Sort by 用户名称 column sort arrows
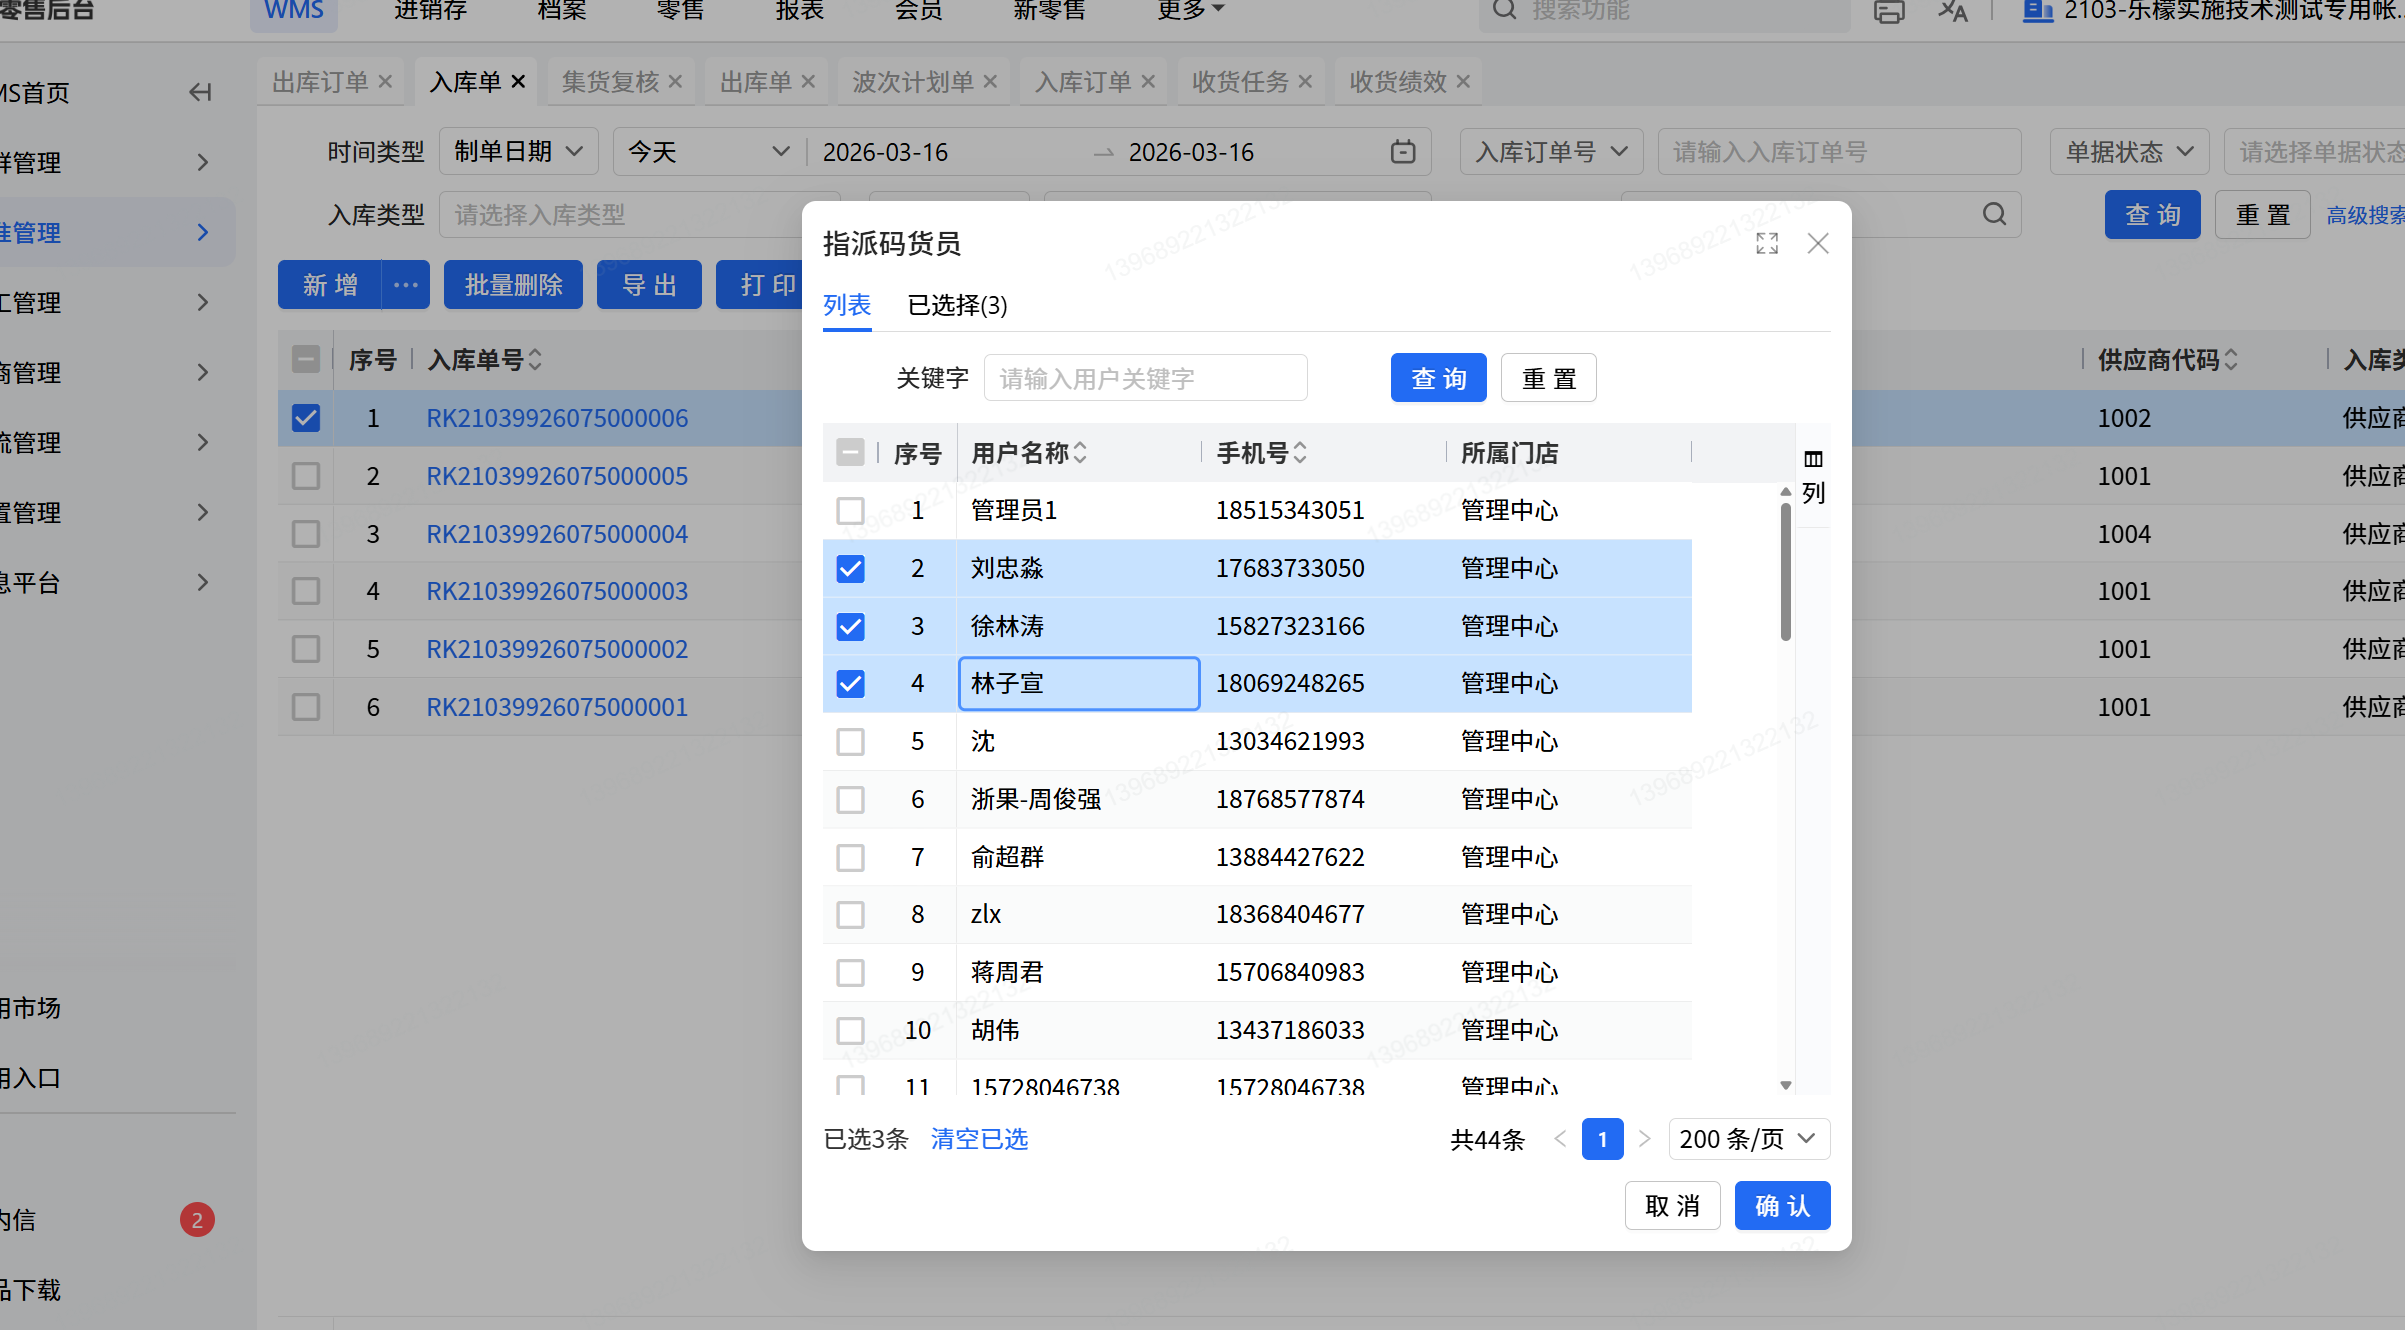The width and height of the screenshot is (2405, 1330). pos(1080,453)
